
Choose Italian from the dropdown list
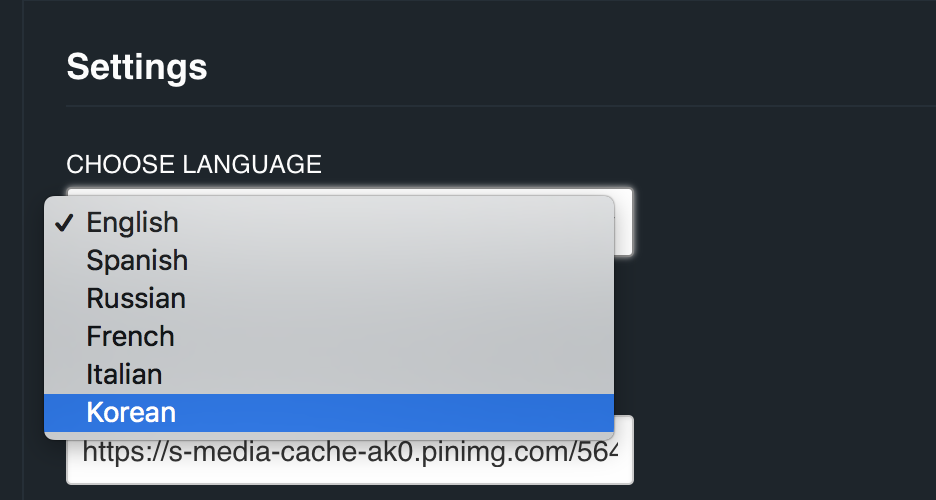124,374
